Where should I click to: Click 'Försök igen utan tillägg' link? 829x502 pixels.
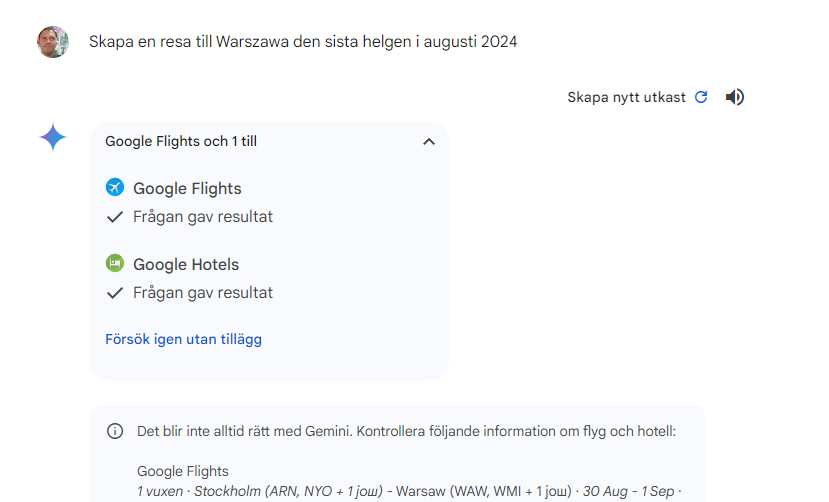[183, 339]
